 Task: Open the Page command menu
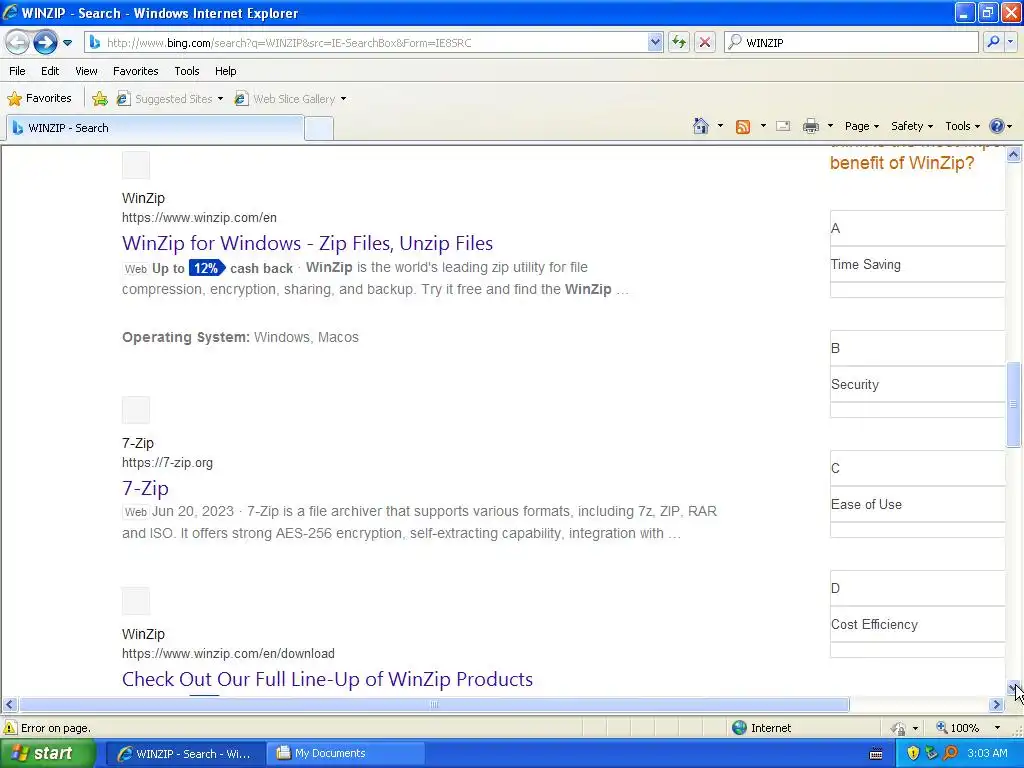click(x=861, y=126)
